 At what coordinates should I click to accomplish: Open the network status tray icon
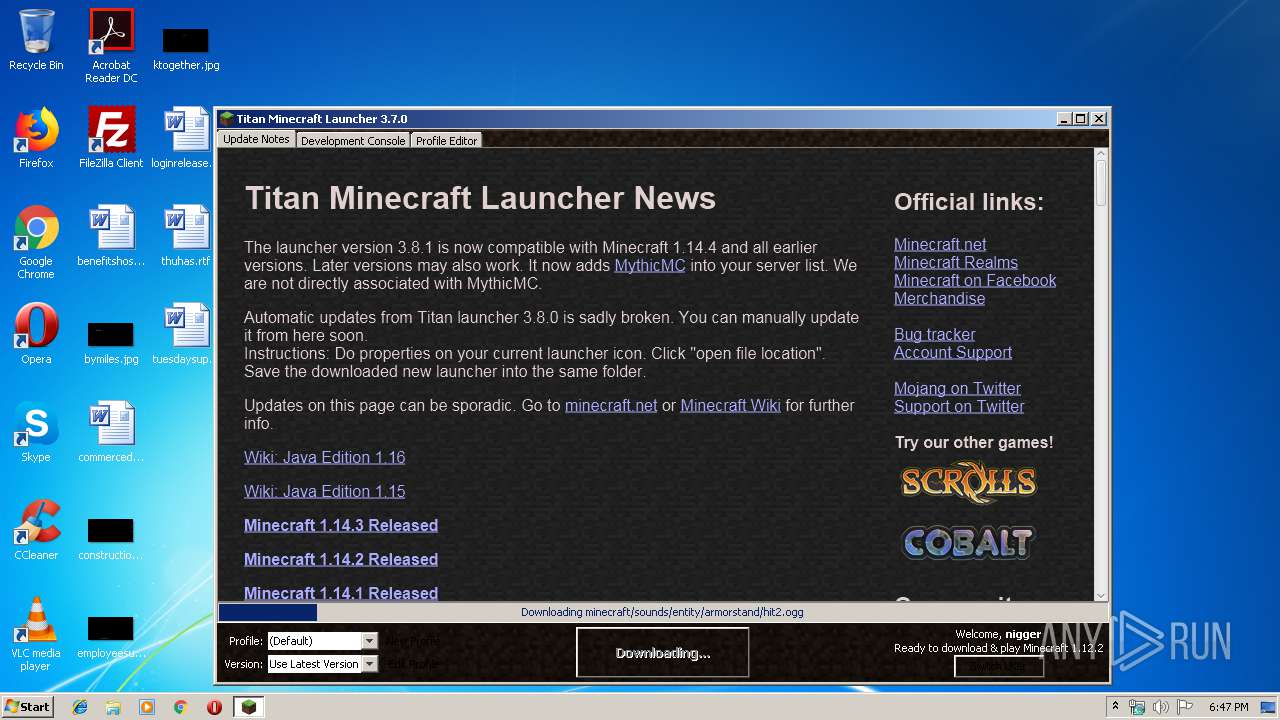point(1137,707)
